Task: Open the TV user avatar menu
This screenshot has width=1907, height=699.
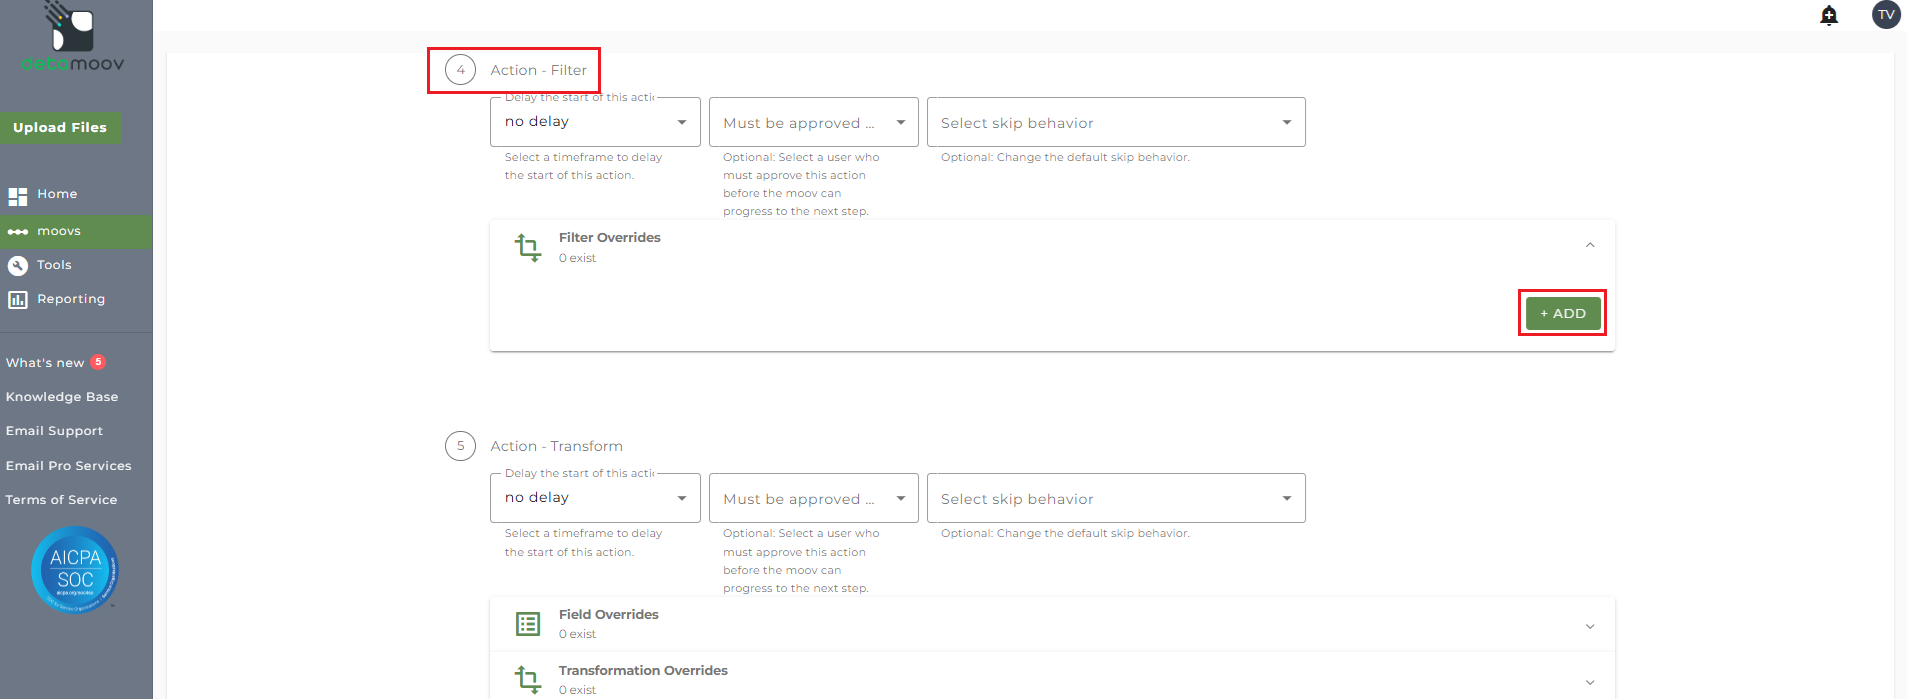Action: click(x=1885, y=15)
